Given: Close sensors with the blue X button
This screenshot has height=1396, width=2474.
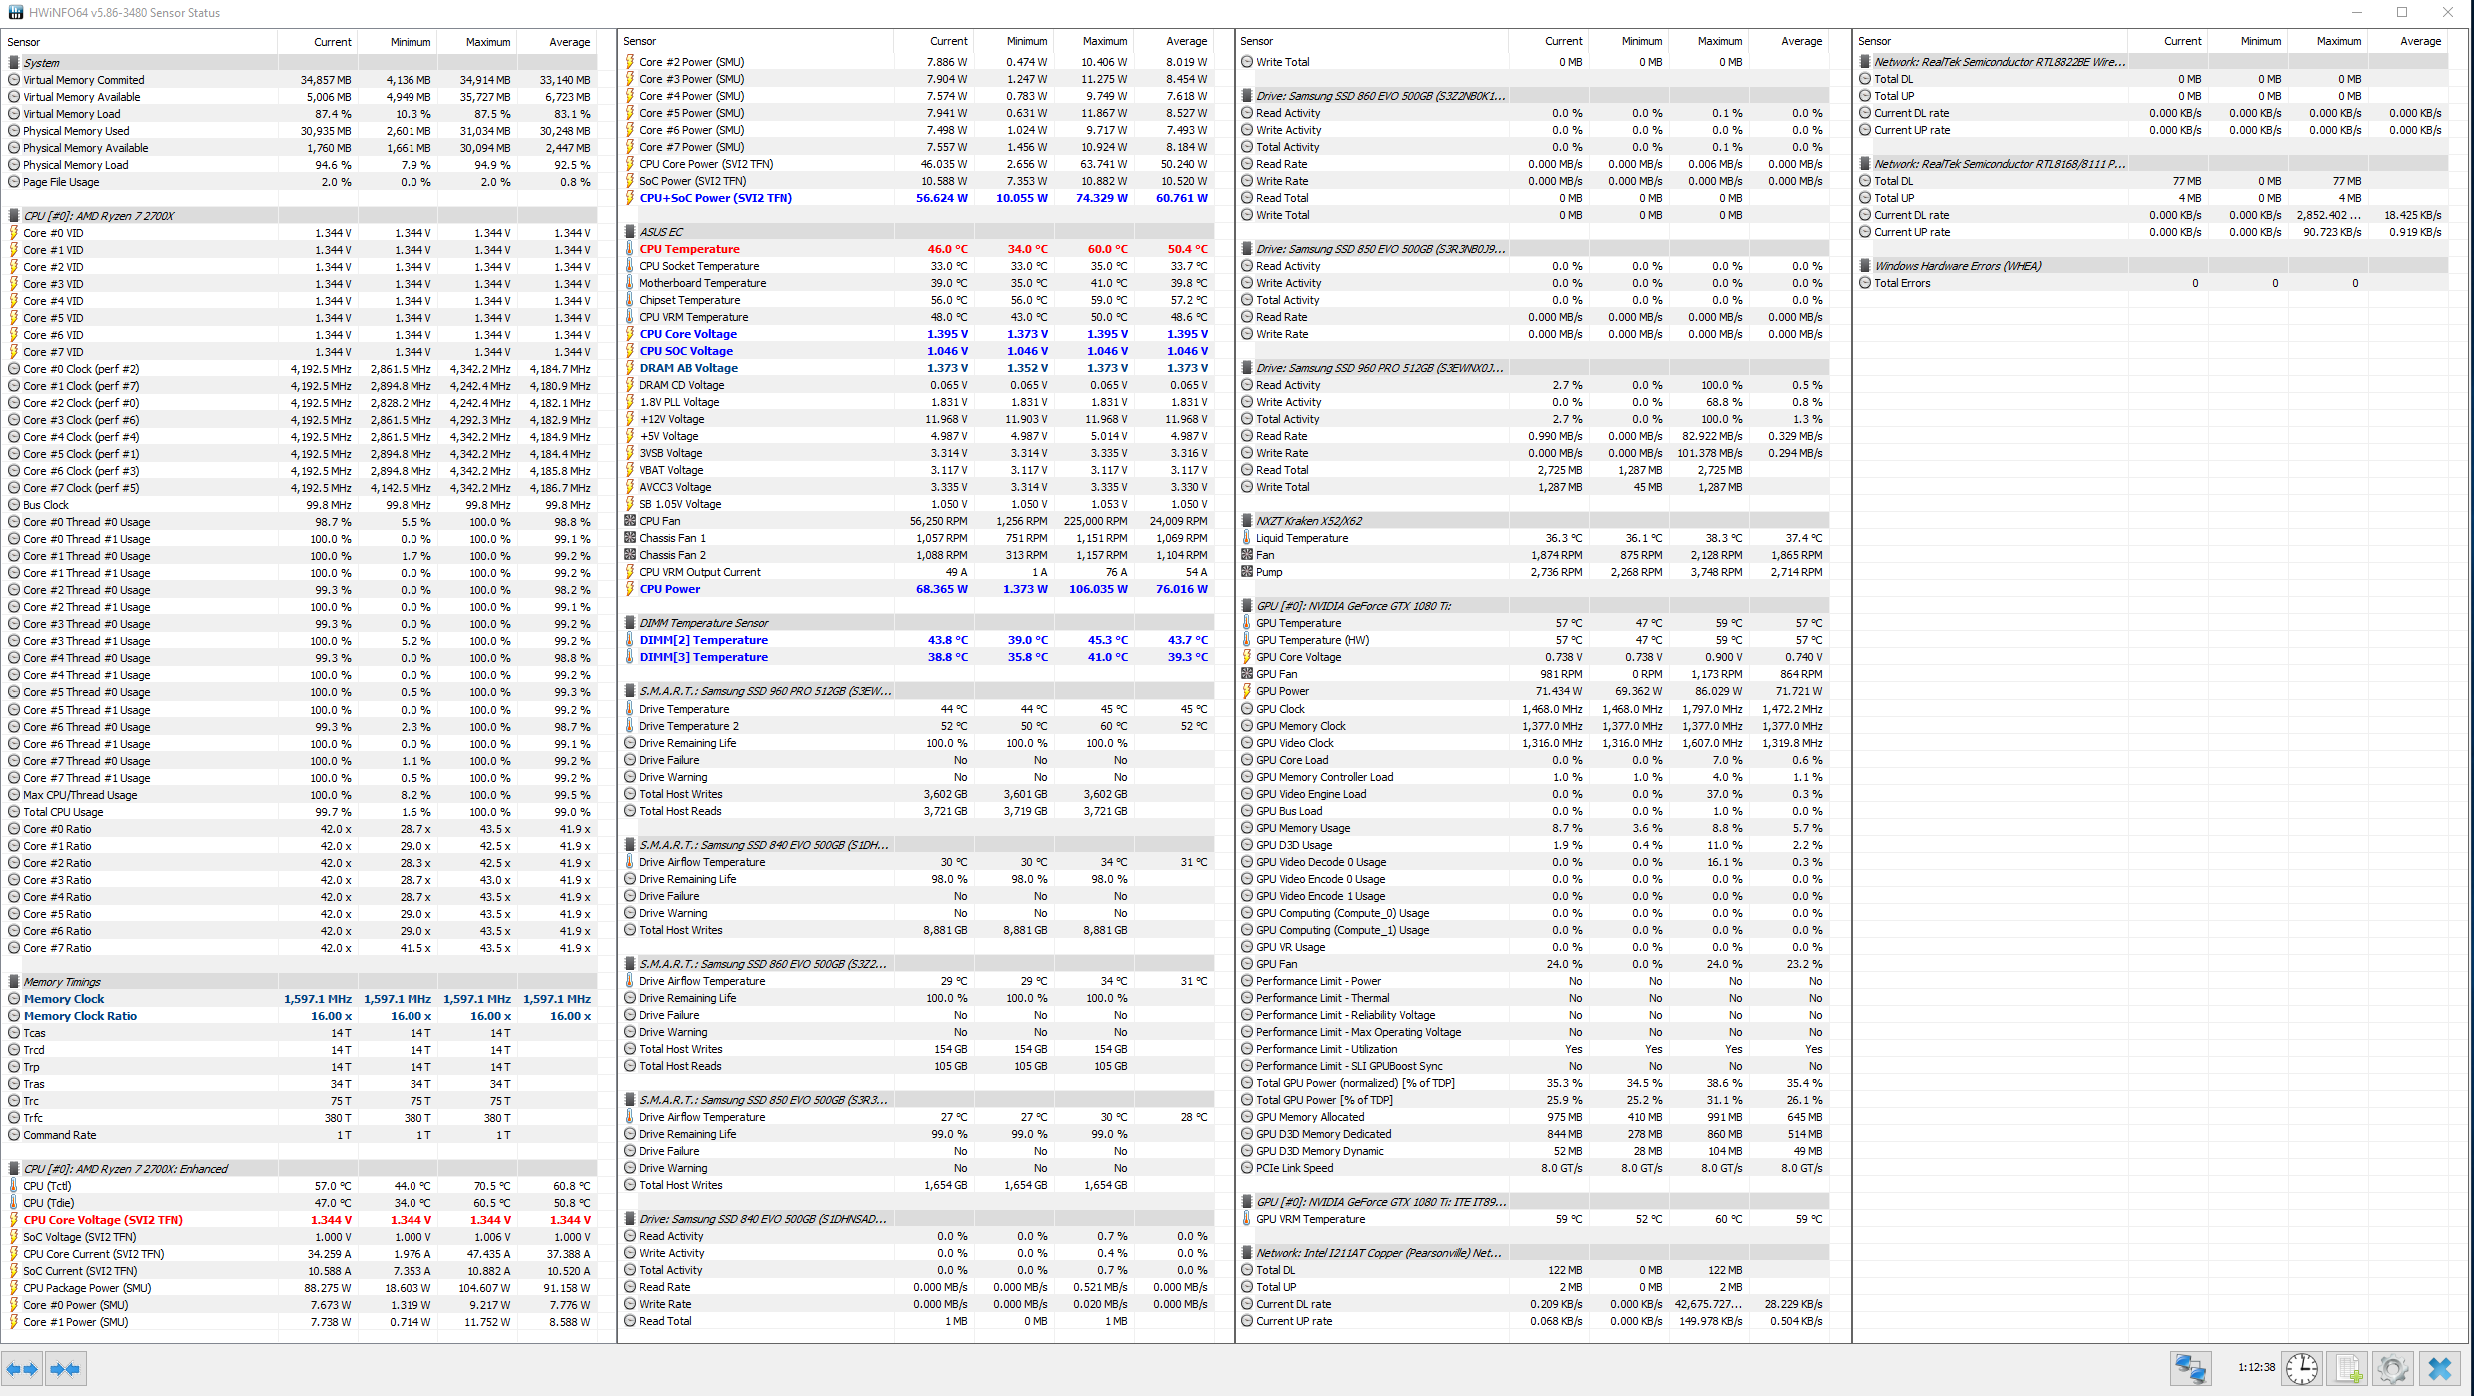Looking at the screenshot, I should click(2440, 1368).
